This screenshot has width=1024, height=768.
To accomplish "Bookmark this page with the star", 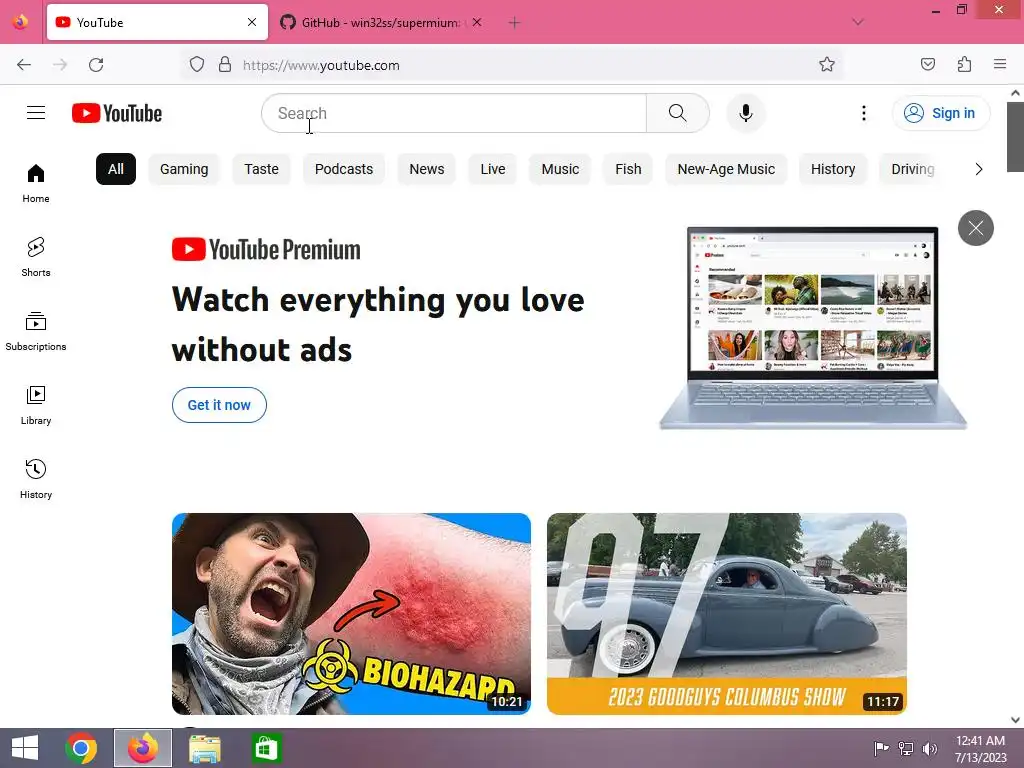I will [827, 65].
